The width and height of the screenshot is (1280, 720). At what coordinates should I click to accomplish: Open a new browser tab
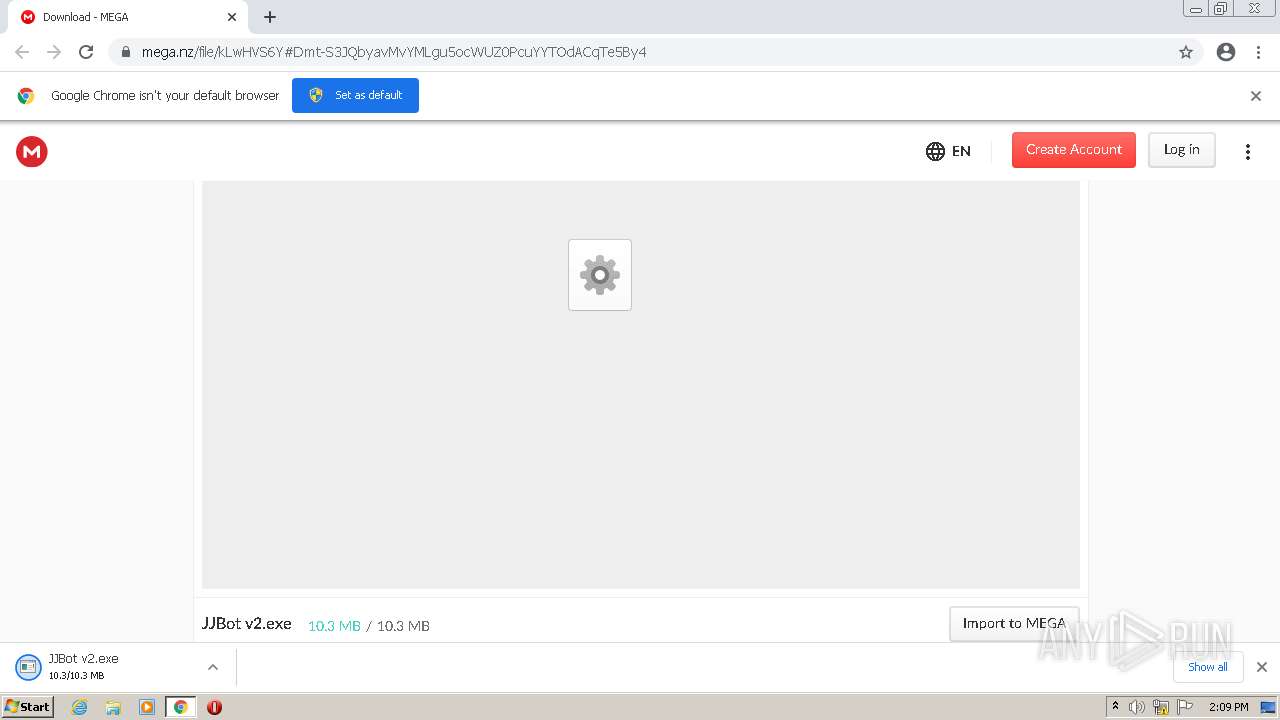270,17
